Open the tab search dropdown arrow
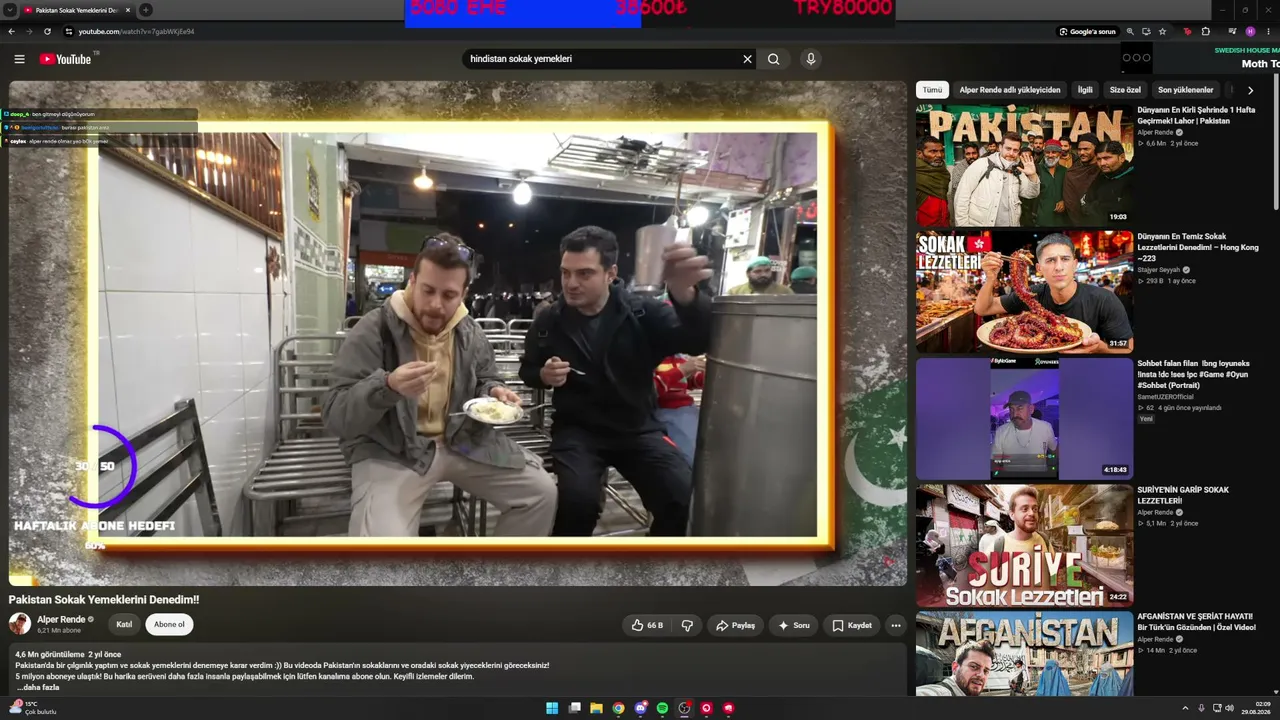This screenshot has height=720, width=1280. point(9,10)
